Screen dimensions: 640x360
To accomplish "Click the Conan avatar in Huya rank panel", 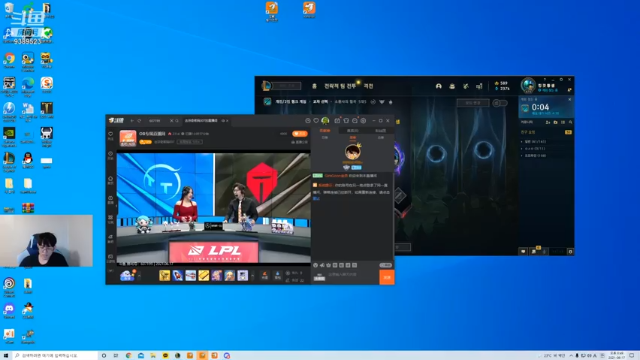I will [352, 152].
